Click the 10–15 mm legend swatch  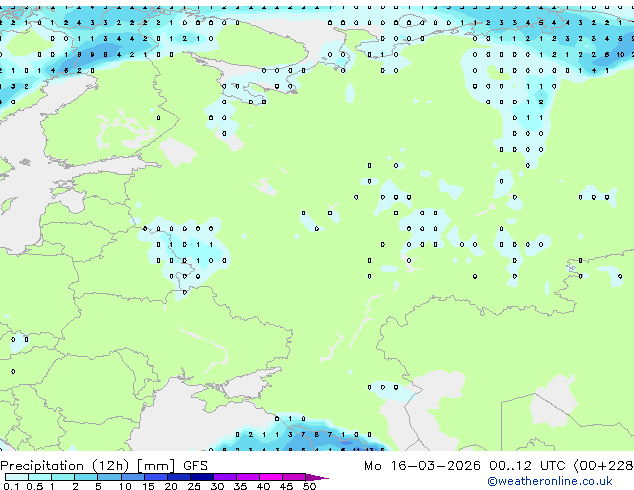[133, 477]
